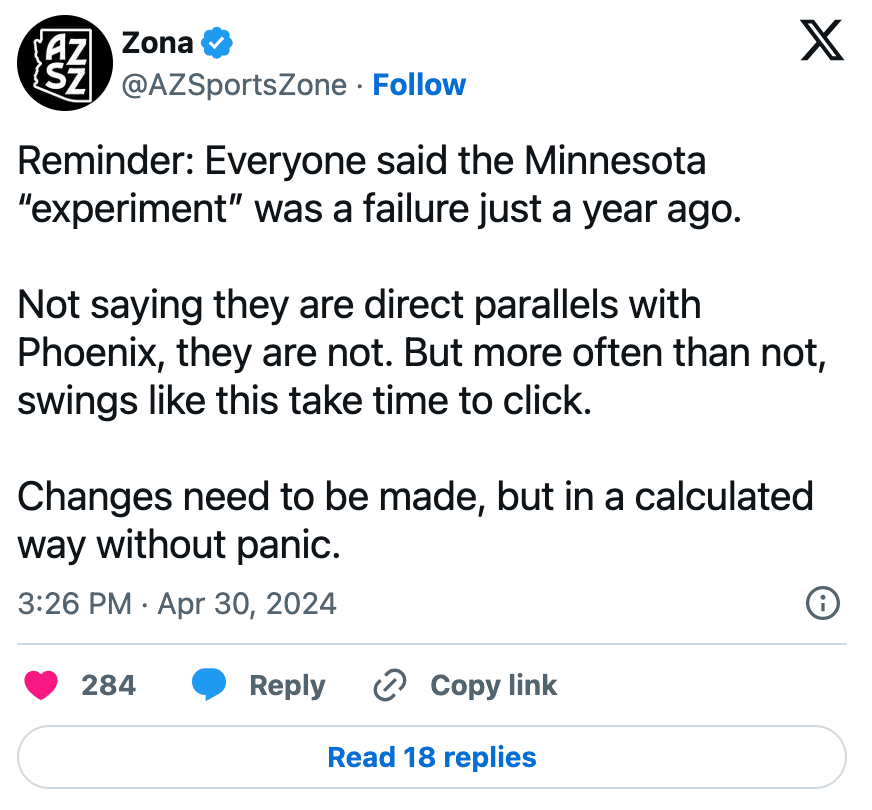Click the paragraph mentioning Phoenix parallels
The image size is (872, 810).
pos(422,352)
